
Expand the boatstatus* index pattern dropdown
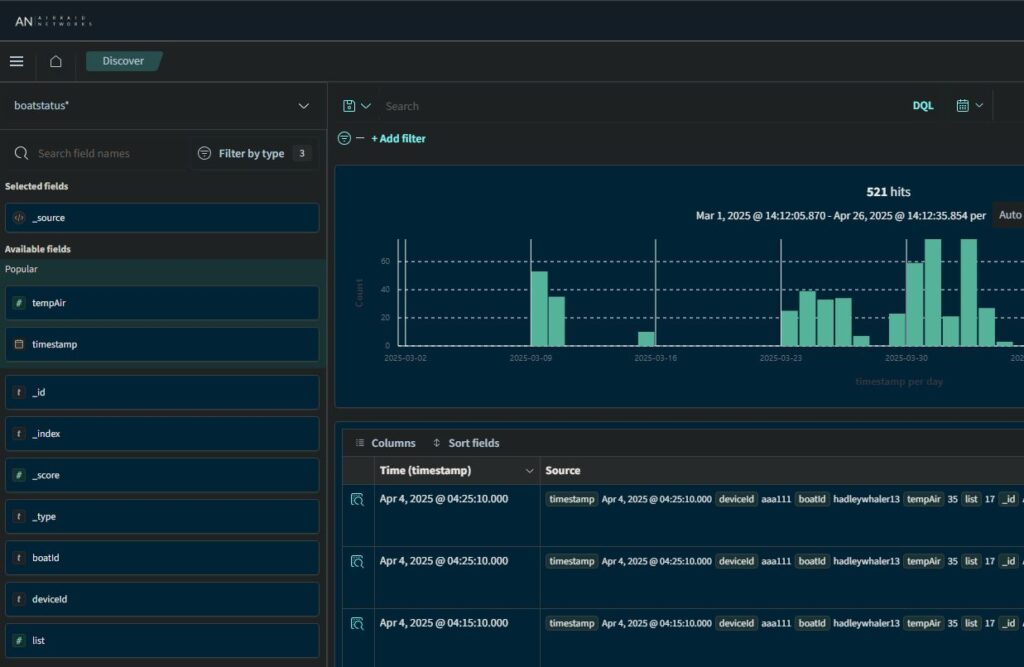point(303,106)
